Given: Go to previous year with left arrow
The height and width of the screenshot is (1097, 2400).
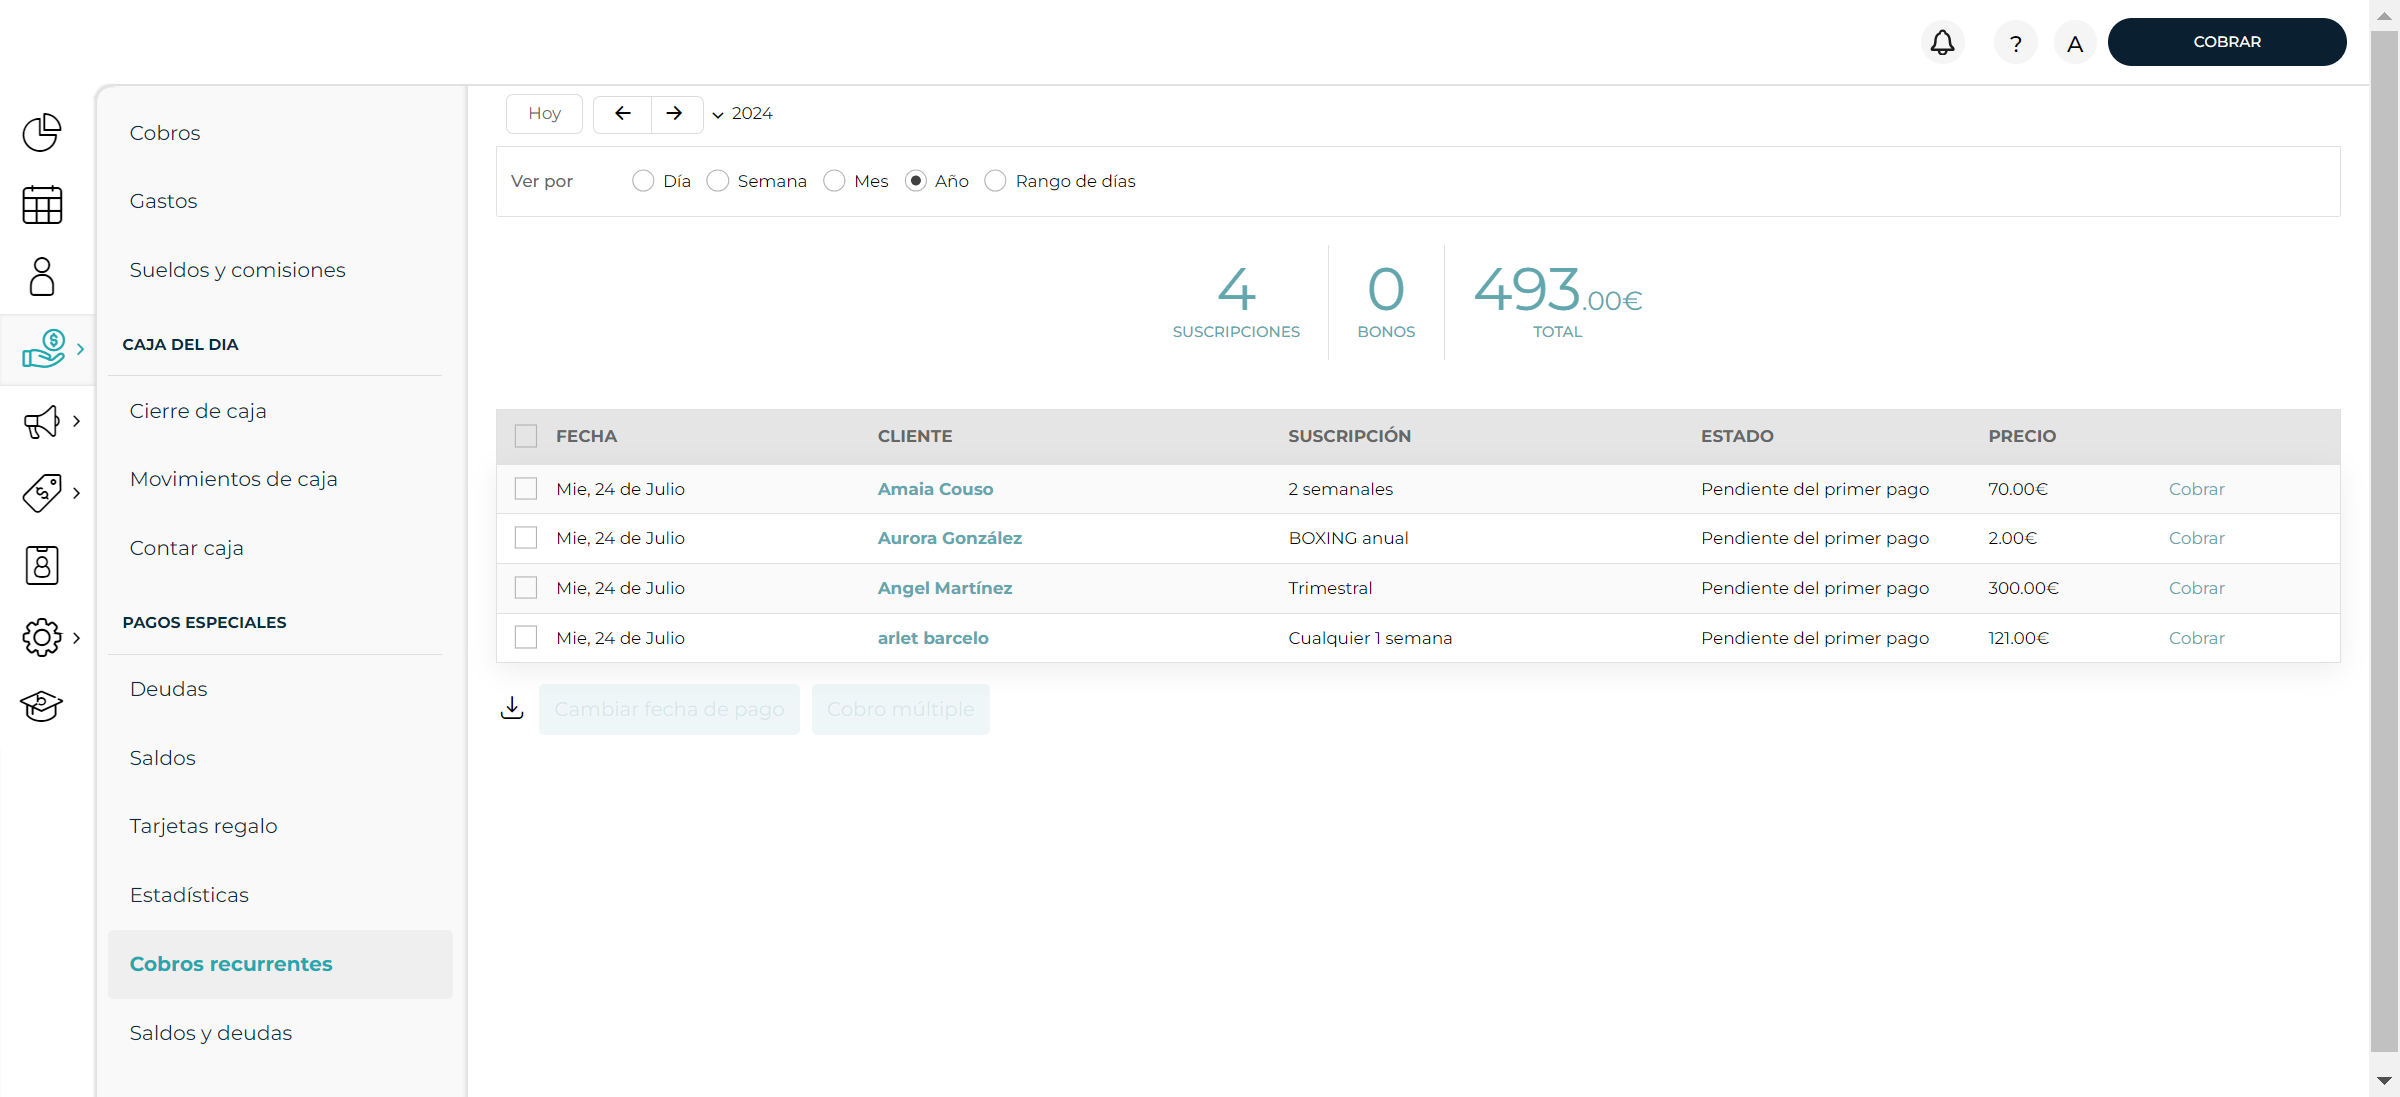Looking at the screenshot, I should (622, 114).
